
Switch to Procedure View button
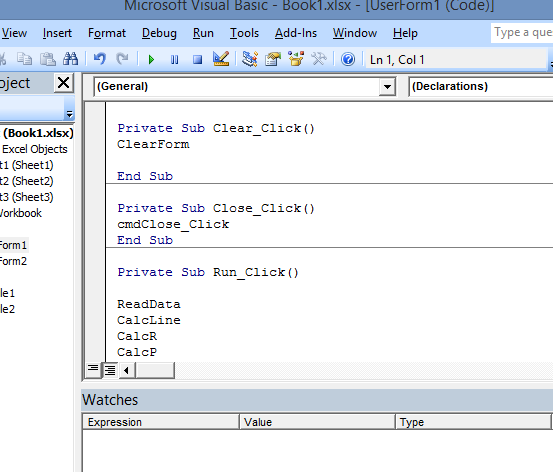(93, 370)
